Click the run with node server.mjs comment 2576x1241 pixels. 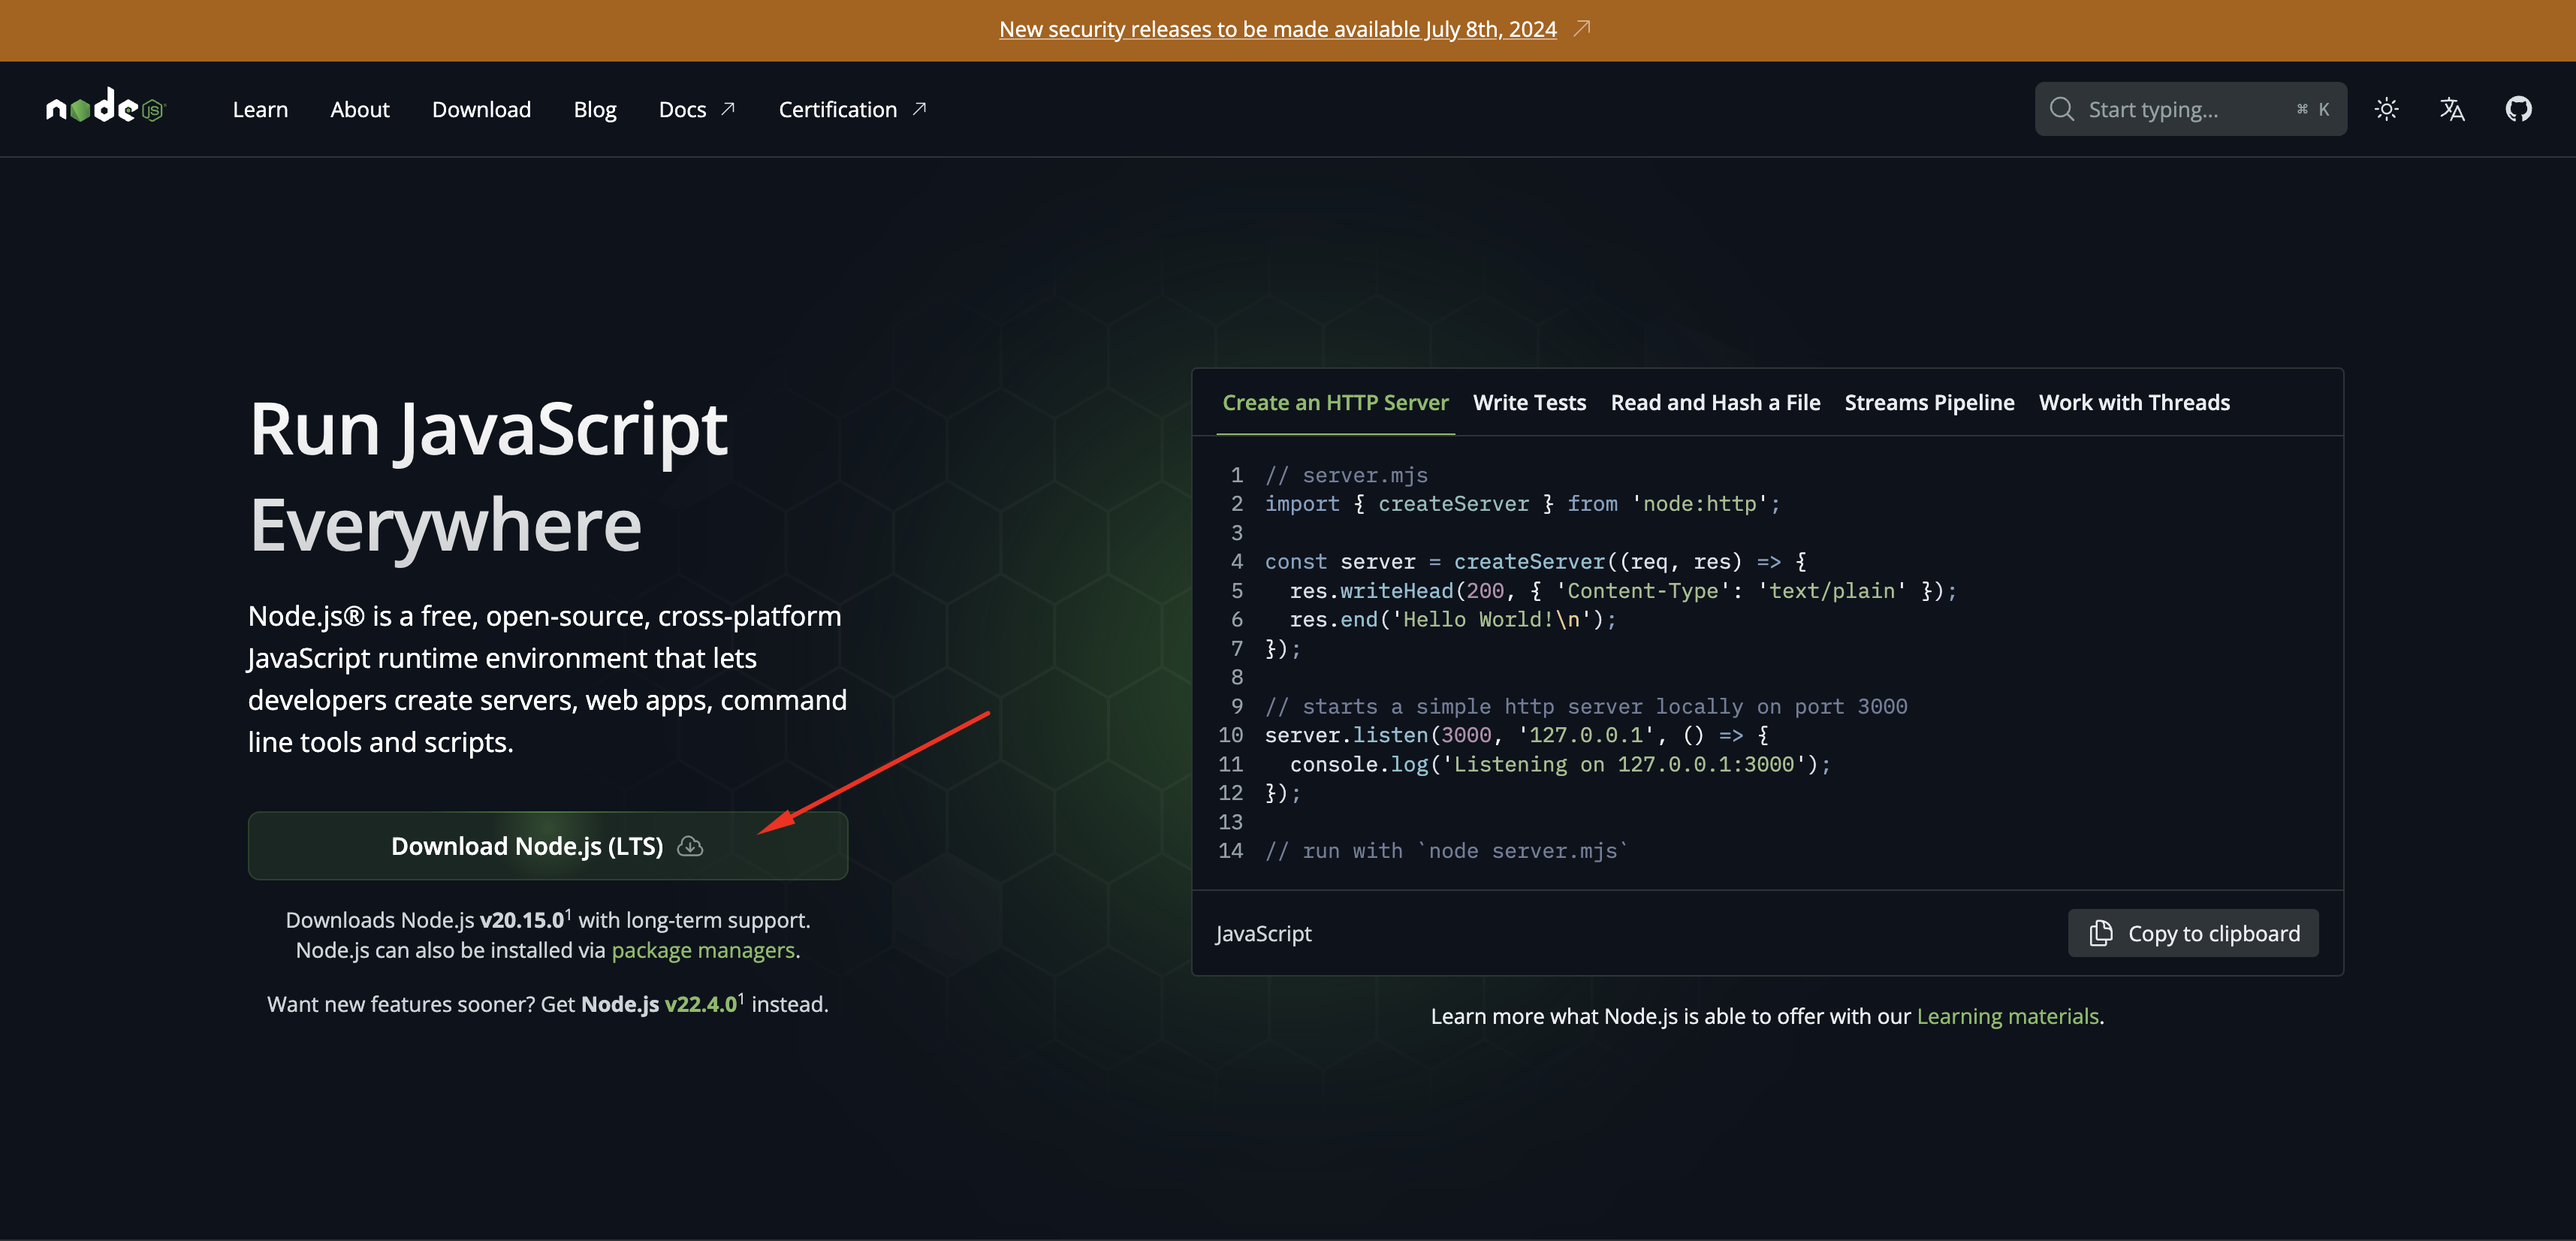(x=1446, y=850)
